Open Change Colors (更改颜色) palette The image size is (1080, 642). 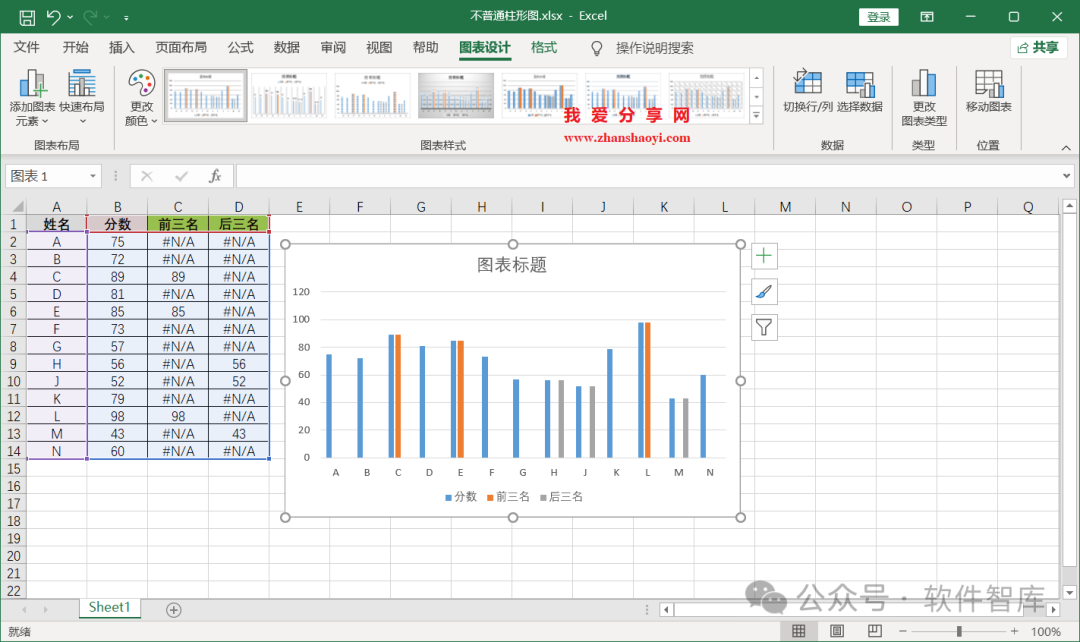click(141, 98)
